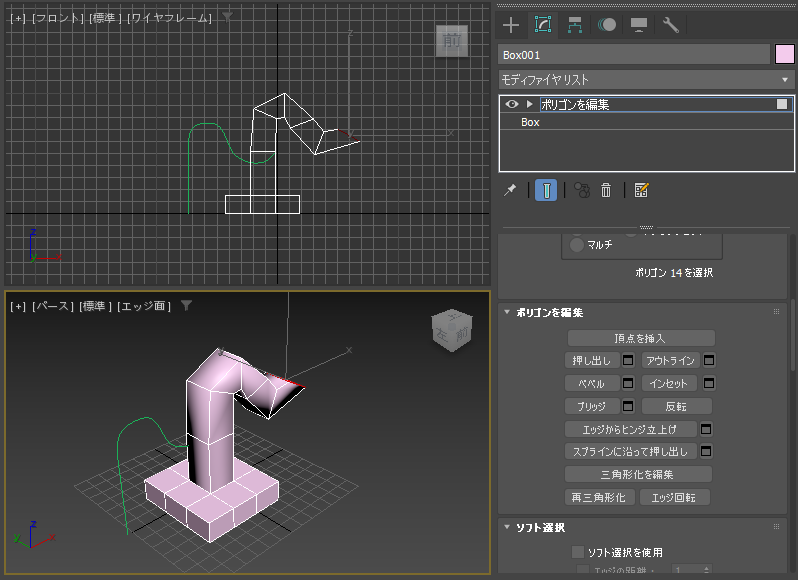Open the モディファイヤ リスト dropdown
The height and width of the screenshot is (580, 798).
coord(646,80)
